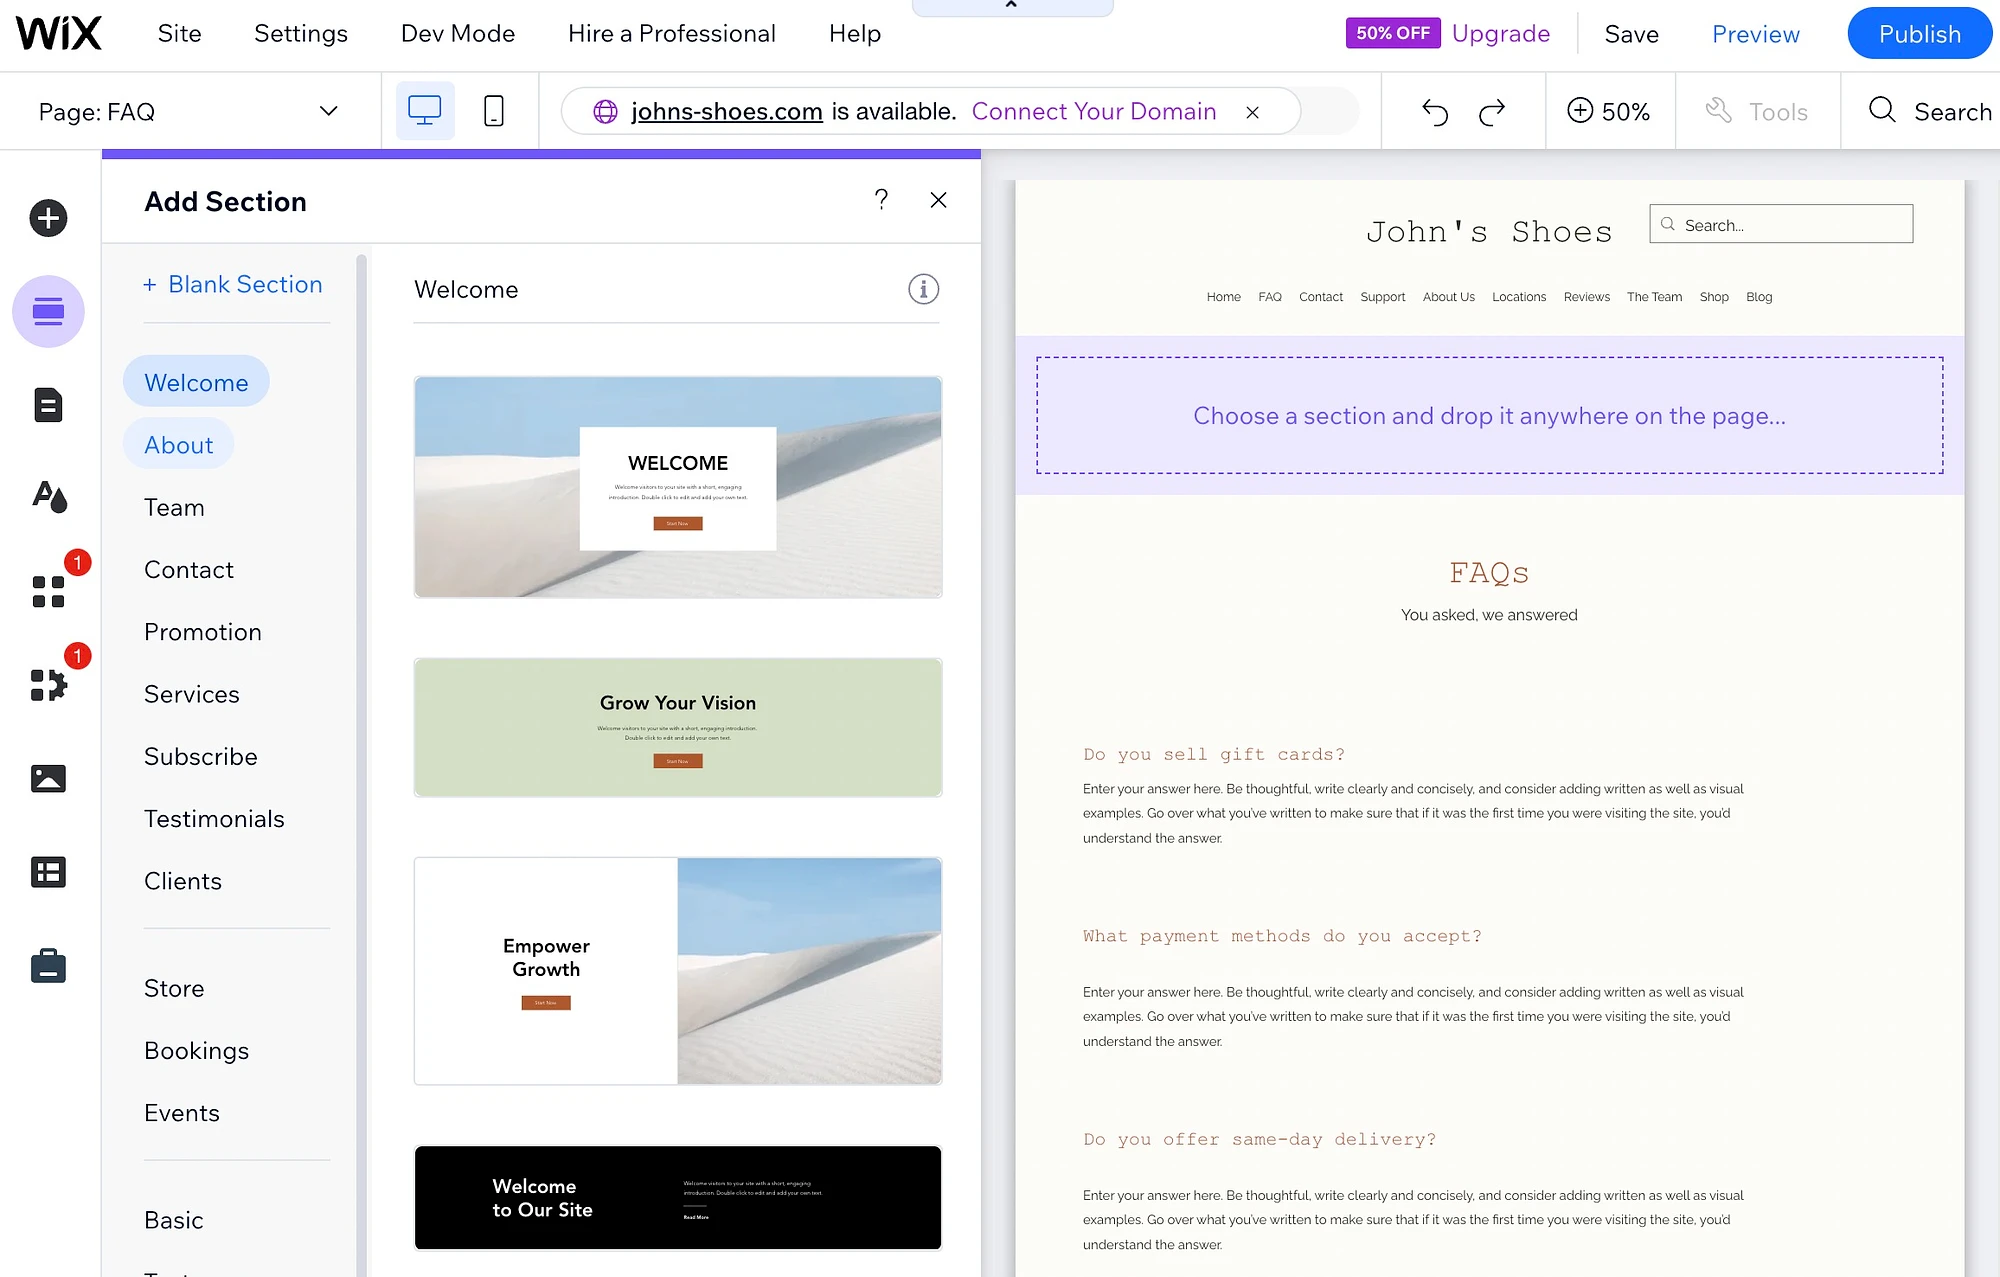Click the mobile preview icon

pyautogui.click(x=494, y=109)
